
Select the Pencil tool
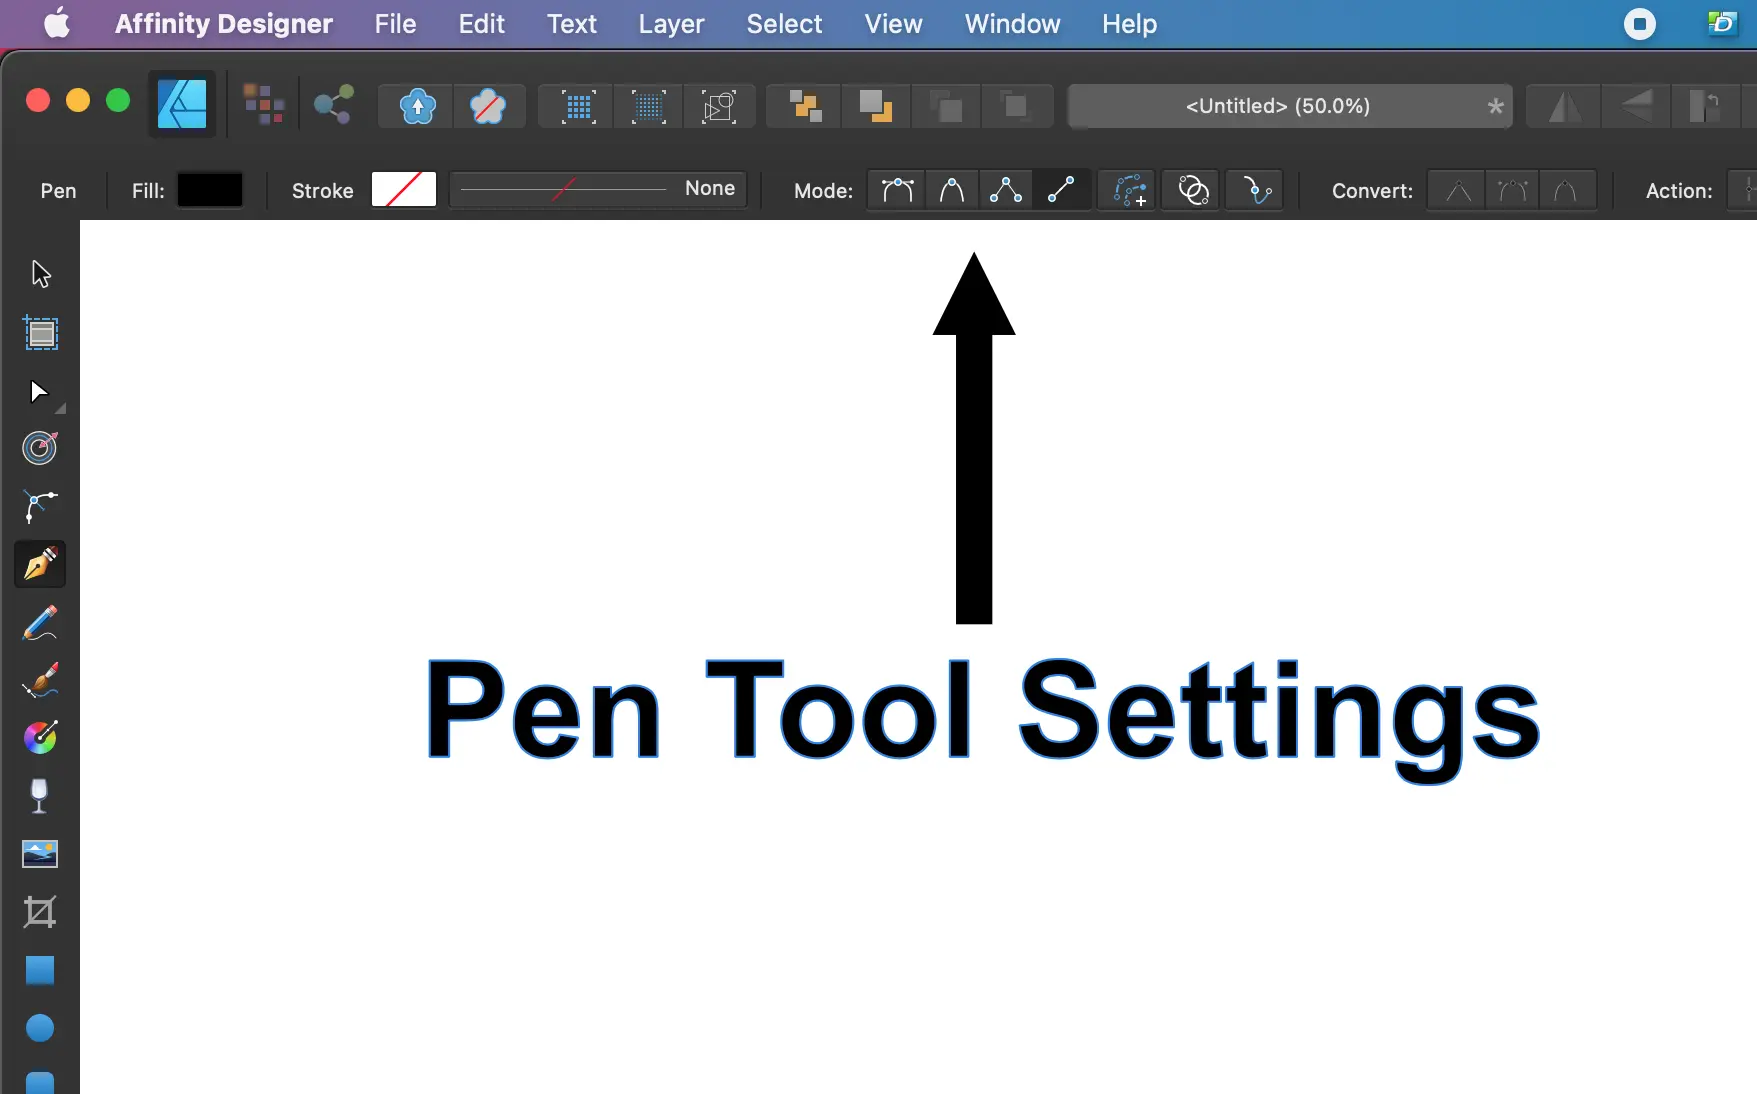[40, 622]
